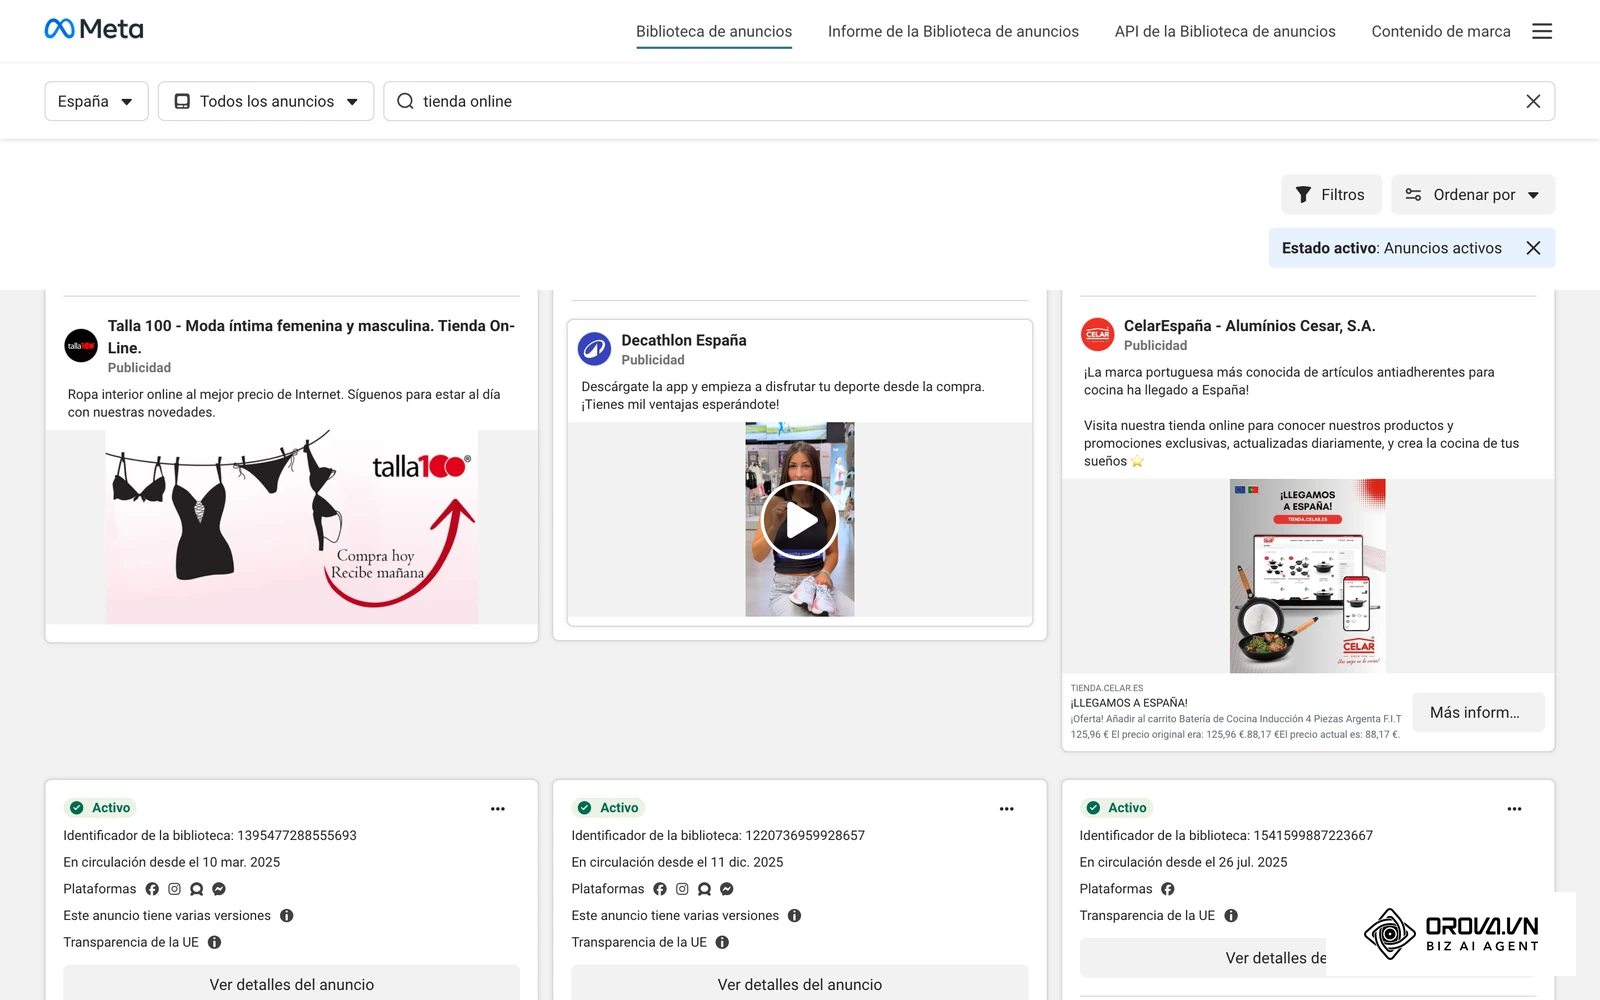Screen dimensions: 1600x1000
Task: View ad details for ad 1541599887223667
Action: [x=1203, y=958]
